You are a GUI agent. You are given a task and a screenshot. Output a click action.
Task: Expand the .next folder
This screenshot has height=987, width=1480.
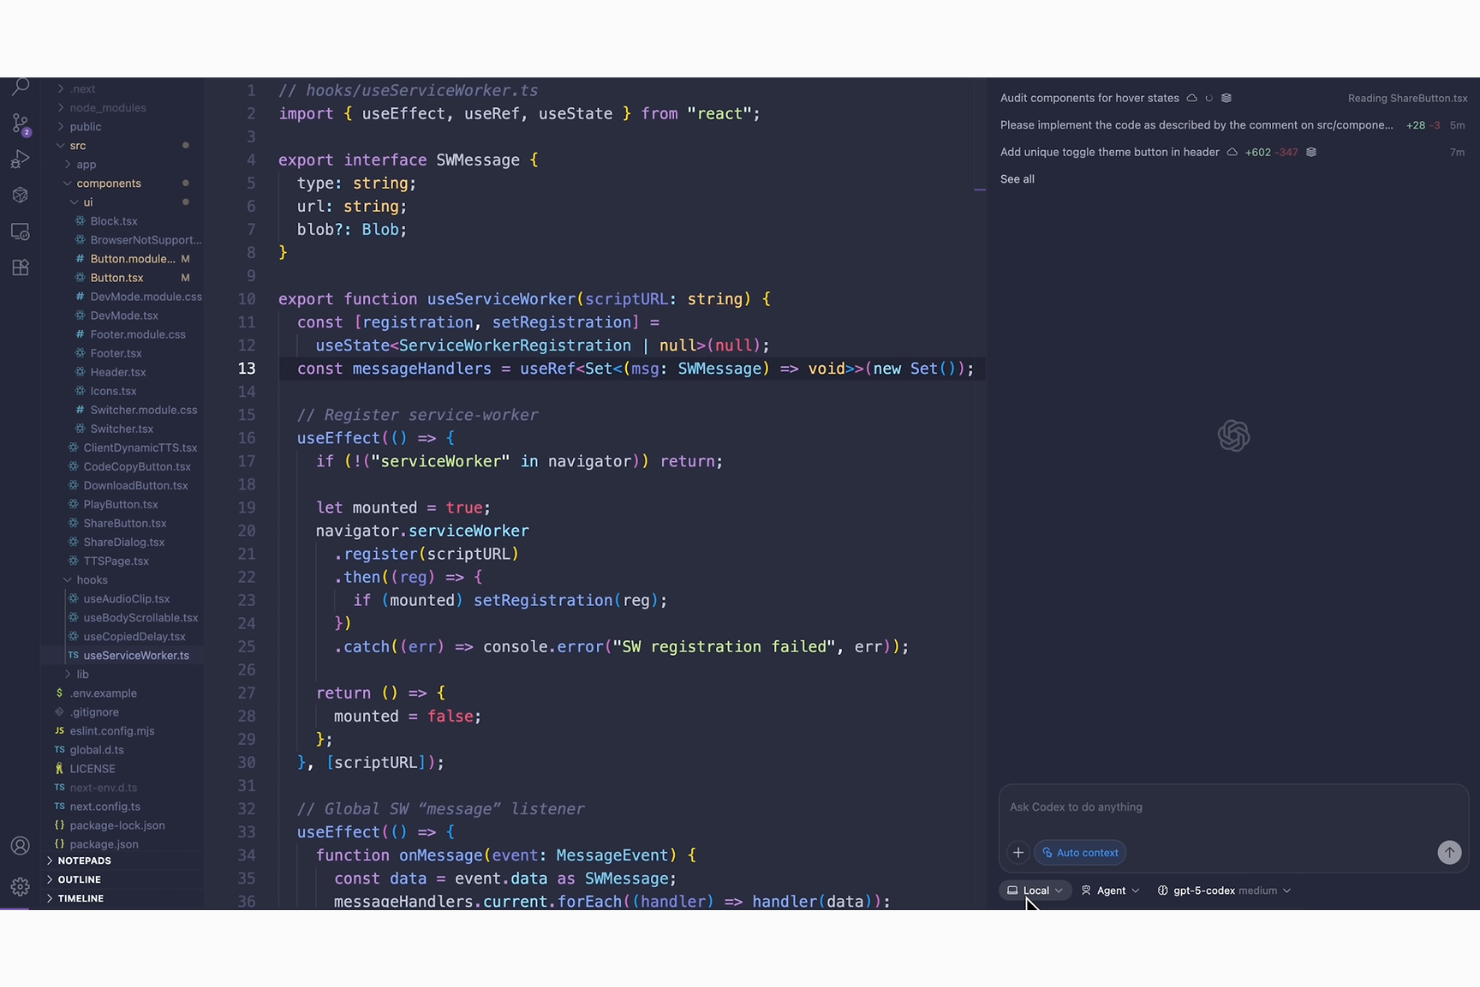[83, 89]
